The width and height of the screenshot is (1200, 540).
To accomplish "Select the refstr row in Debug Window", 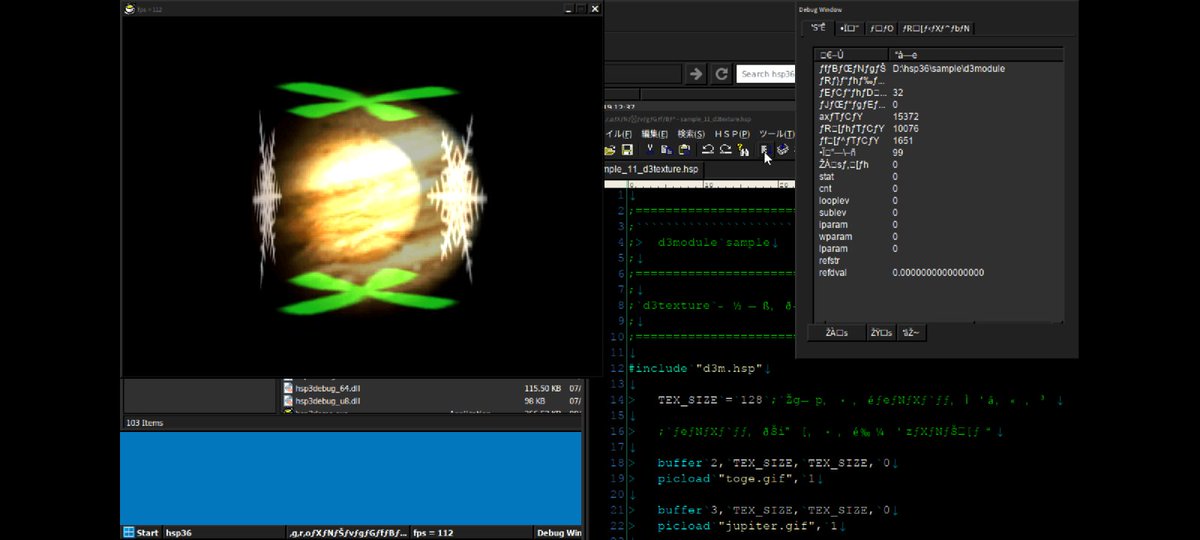I will [938, 261].
